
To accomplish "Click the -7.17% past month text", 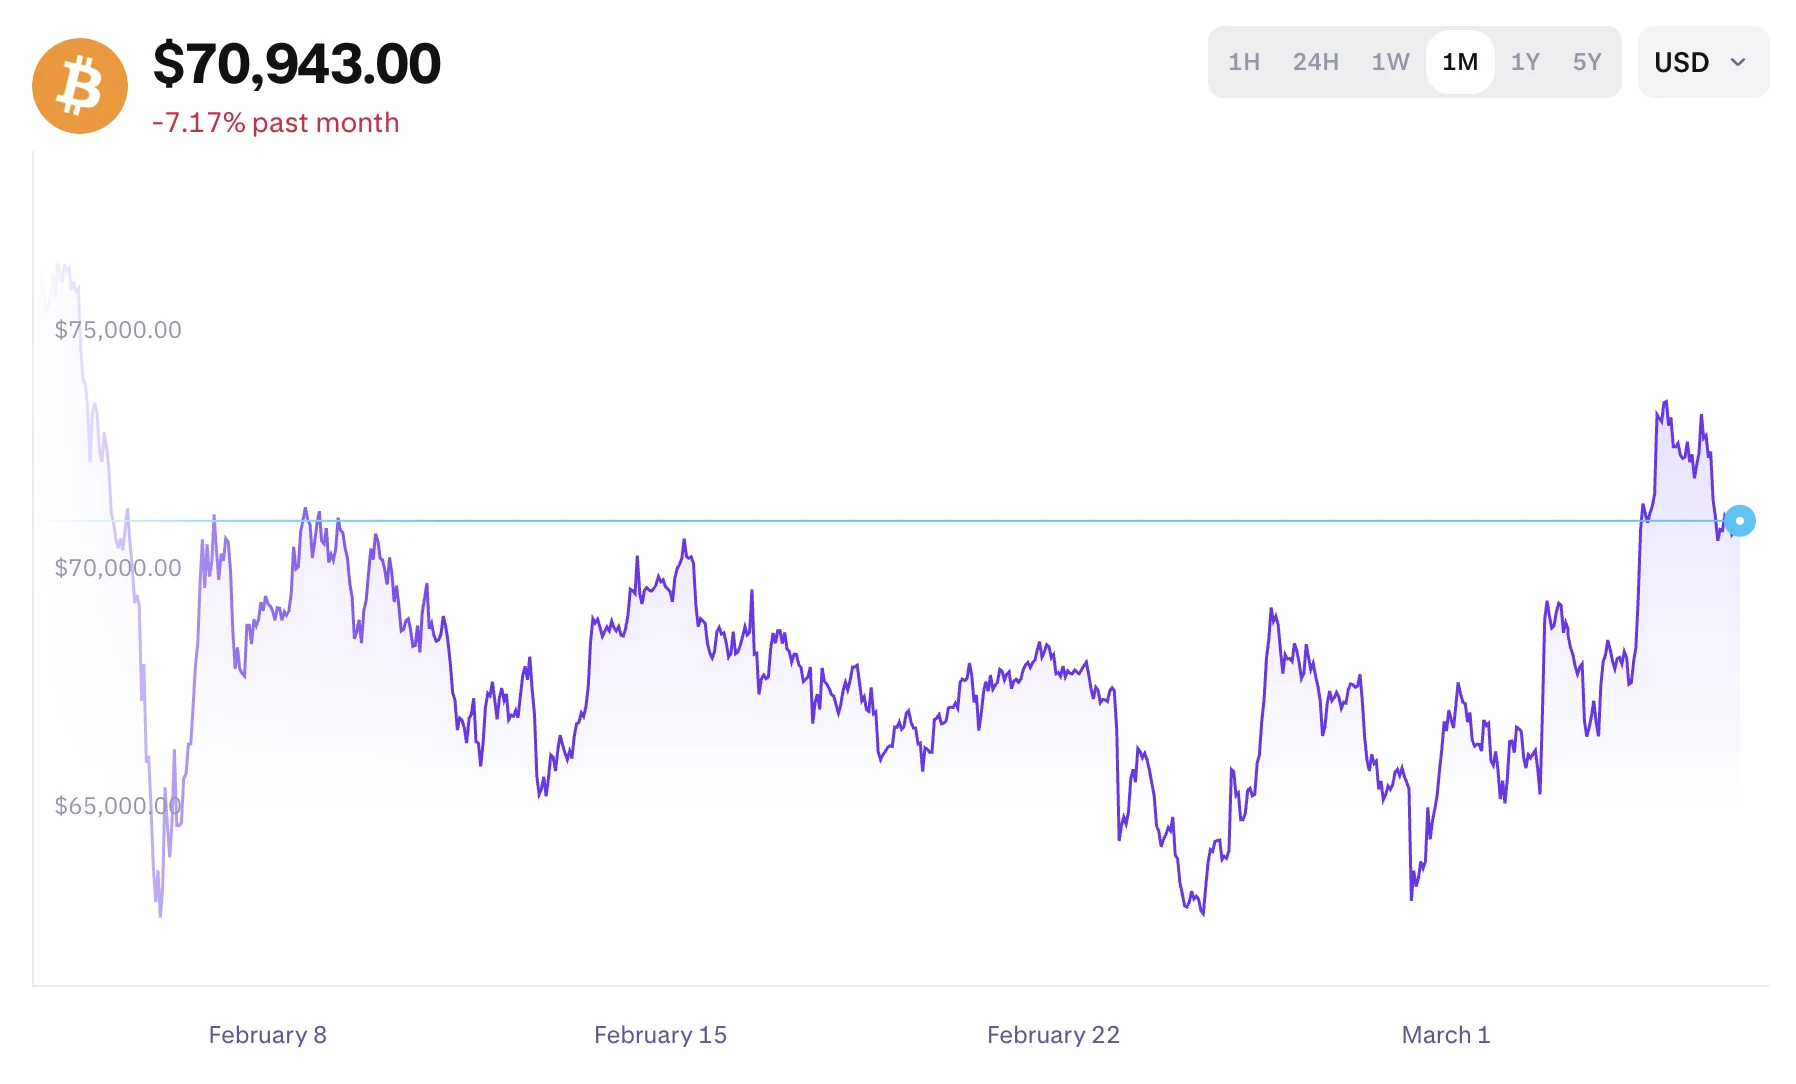I will tap(275, 123).
